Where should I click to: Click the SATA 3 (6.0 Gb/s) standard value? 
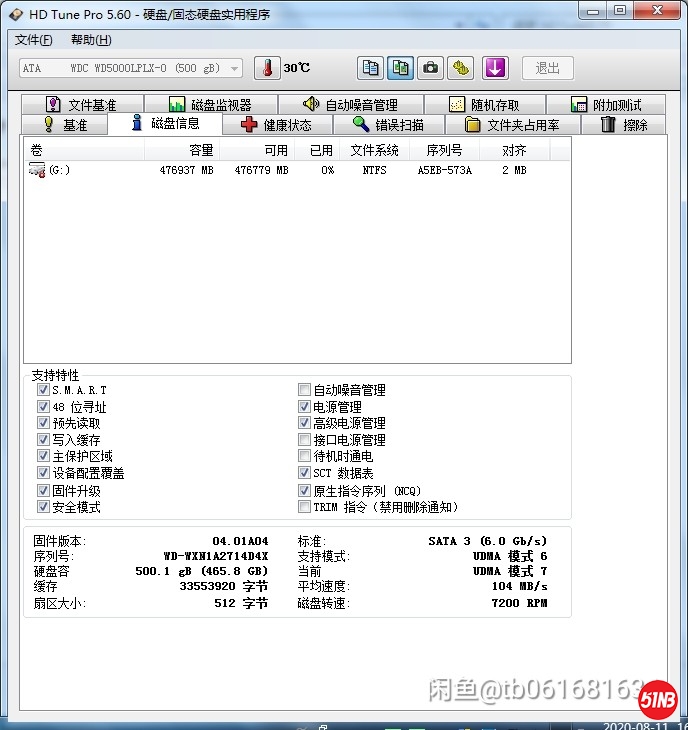click(x=487, y=541)
